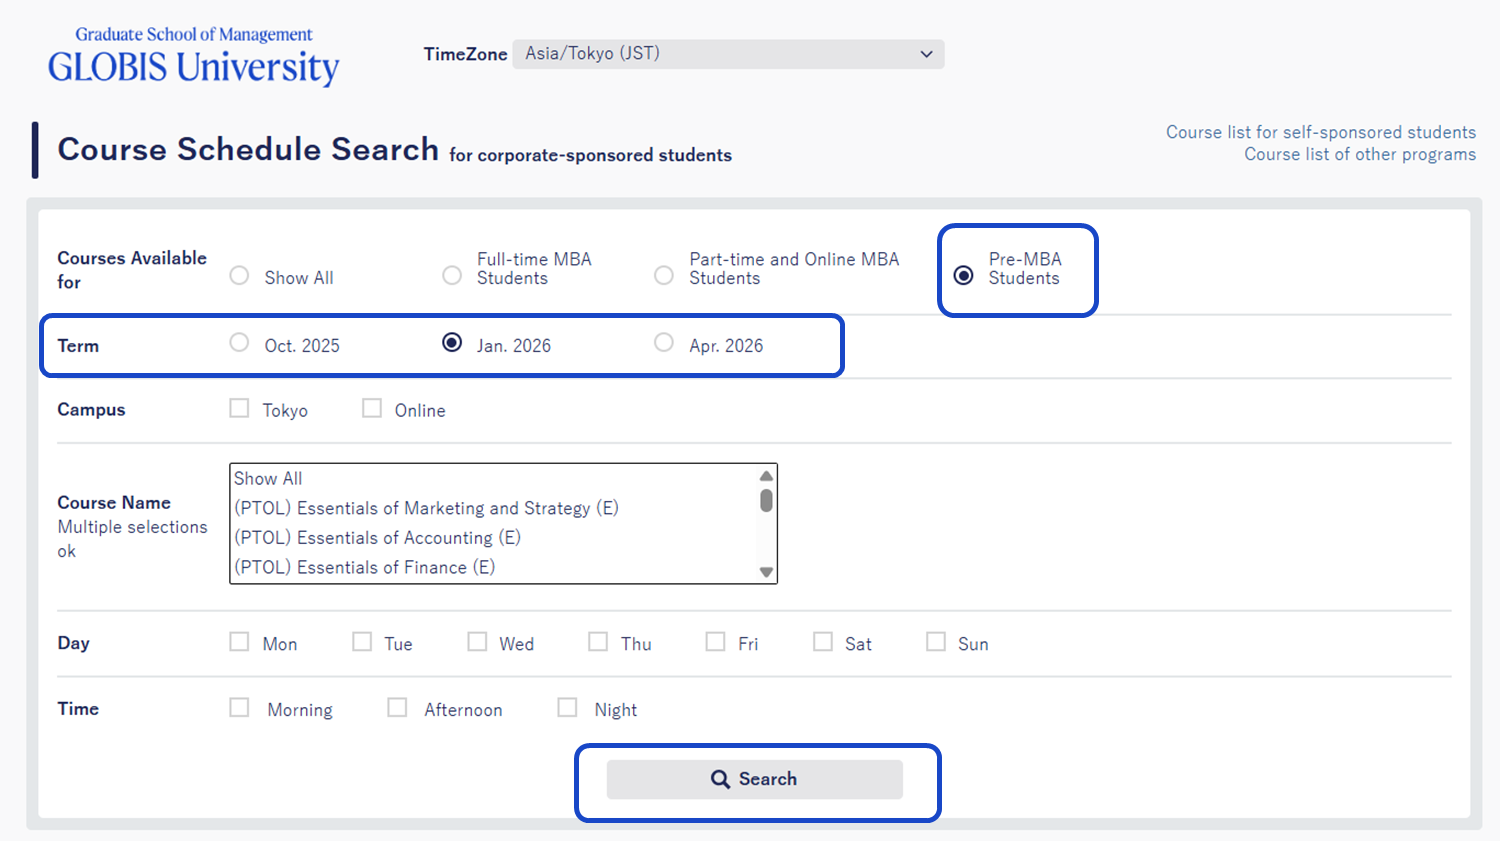Enable the Morning time checkbox

[x=239, y=708]
